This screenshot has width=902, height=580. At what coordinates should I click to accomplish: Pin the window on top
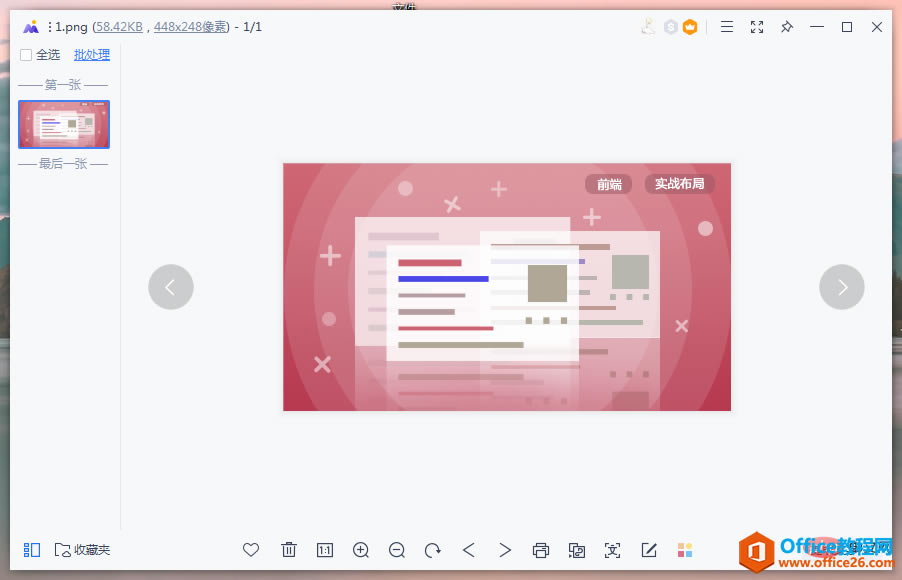click(787, 26)
